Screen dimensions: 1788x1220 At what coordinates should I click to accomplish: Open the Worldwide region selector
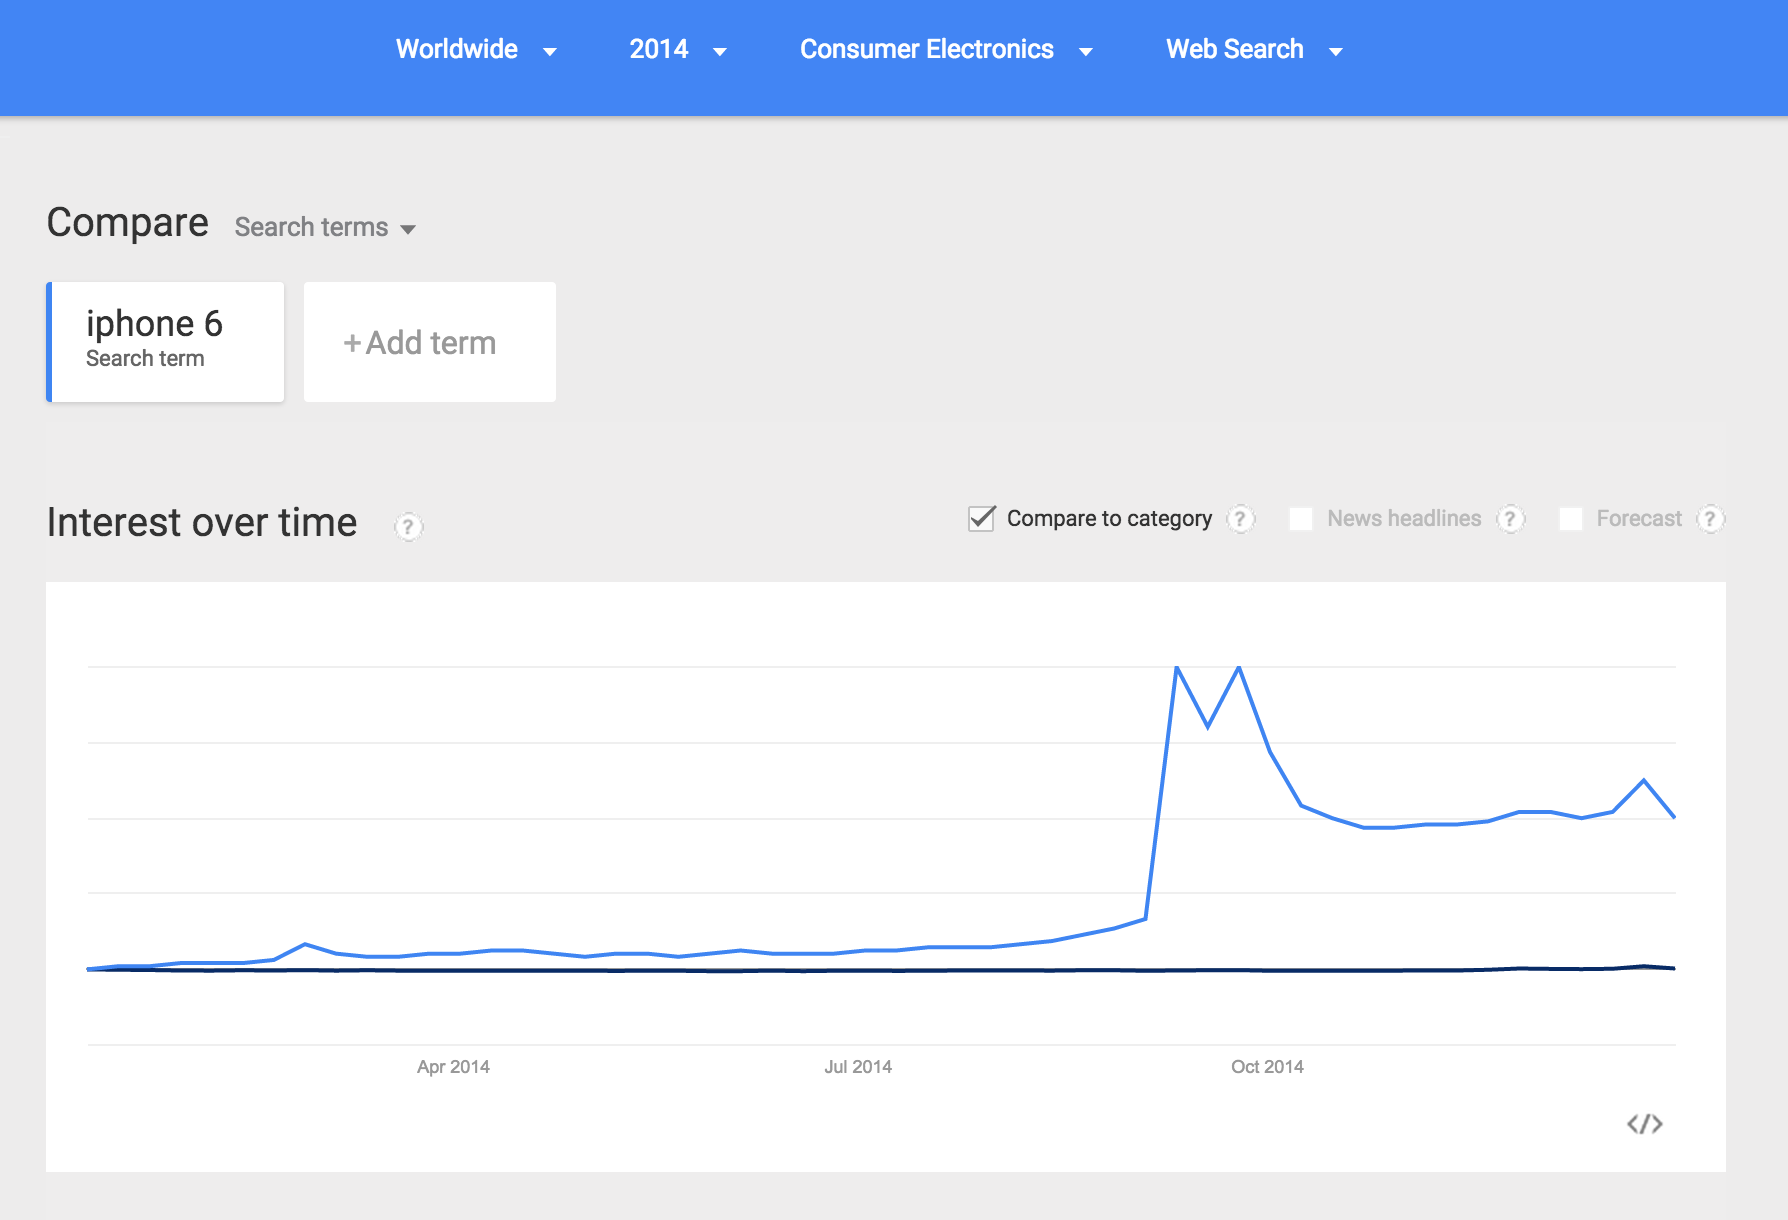click(x=476, y=49)
